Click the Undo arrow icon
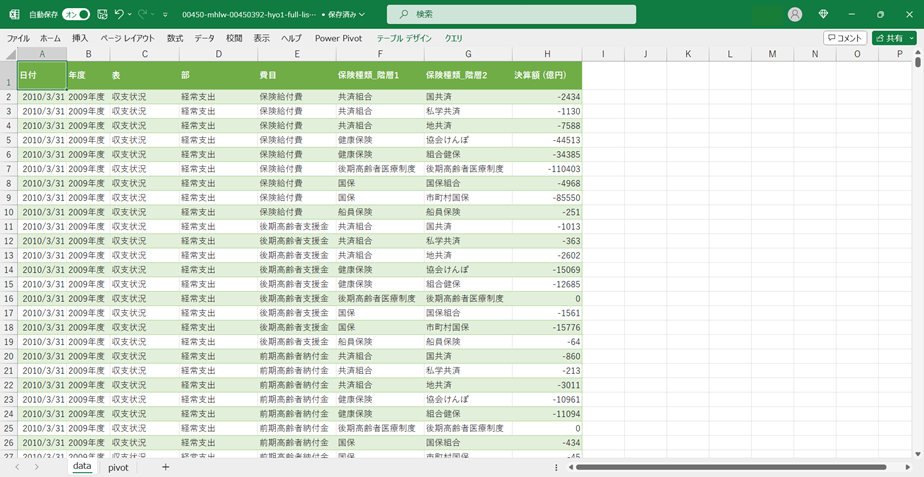This screenshot has height=477, width=924. tap(119, 15)
